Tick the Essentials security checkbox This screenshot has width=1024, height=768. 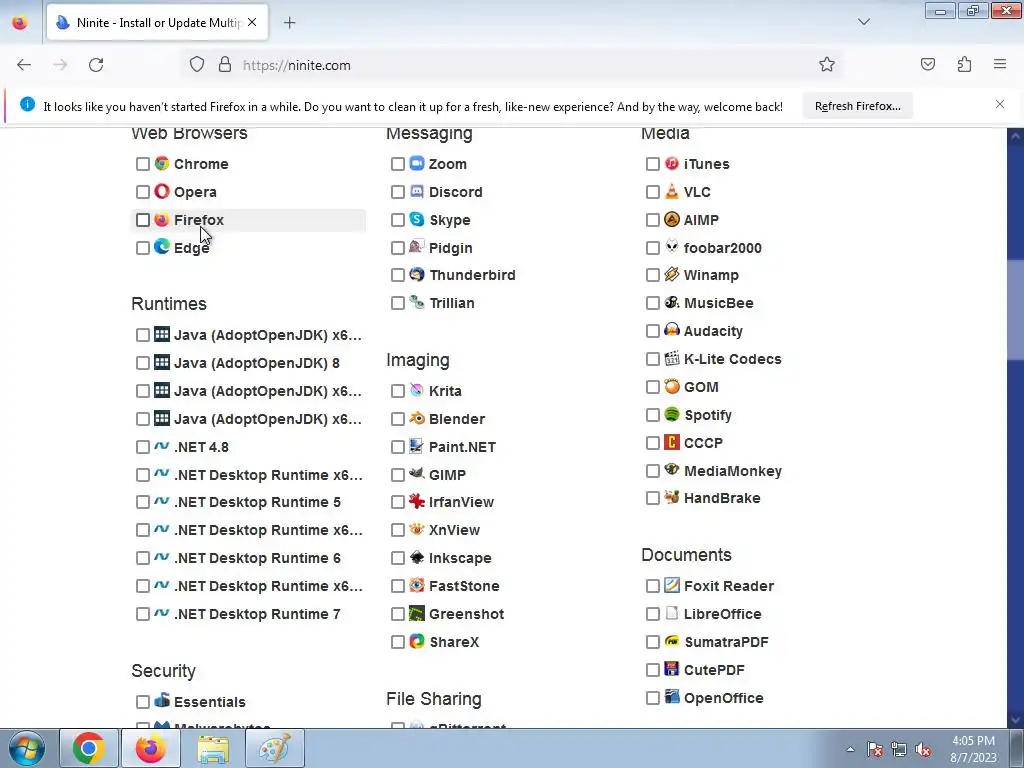143,702
